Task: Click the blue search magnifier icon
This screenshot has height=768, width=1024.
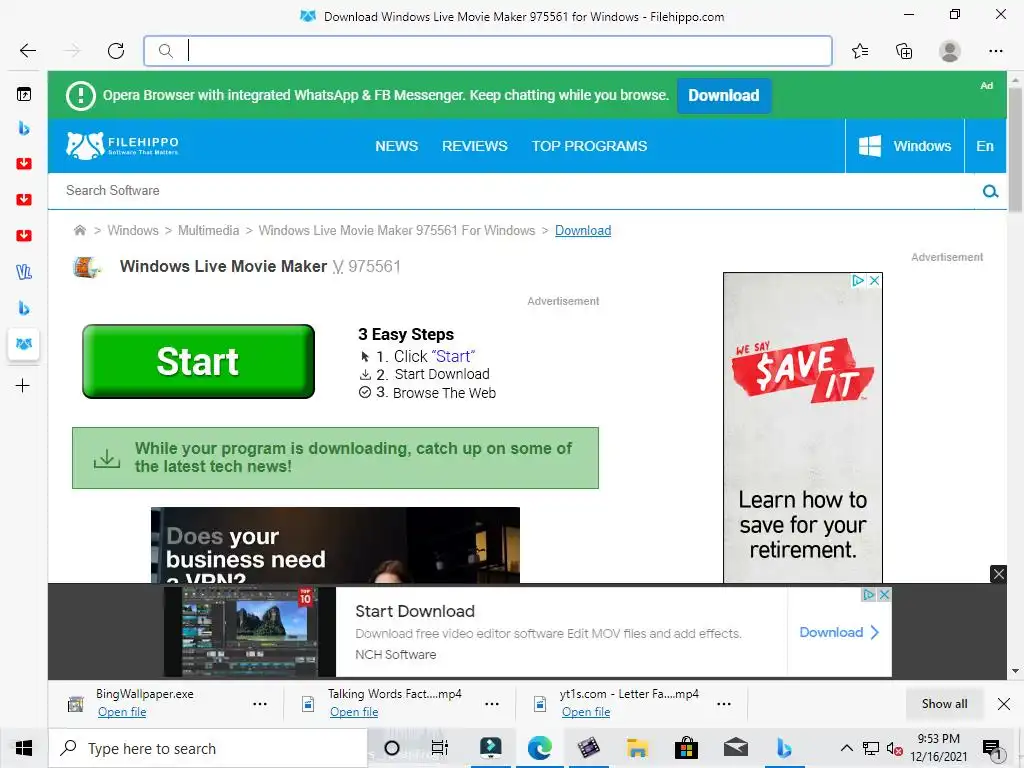Action: click(990, 191)
